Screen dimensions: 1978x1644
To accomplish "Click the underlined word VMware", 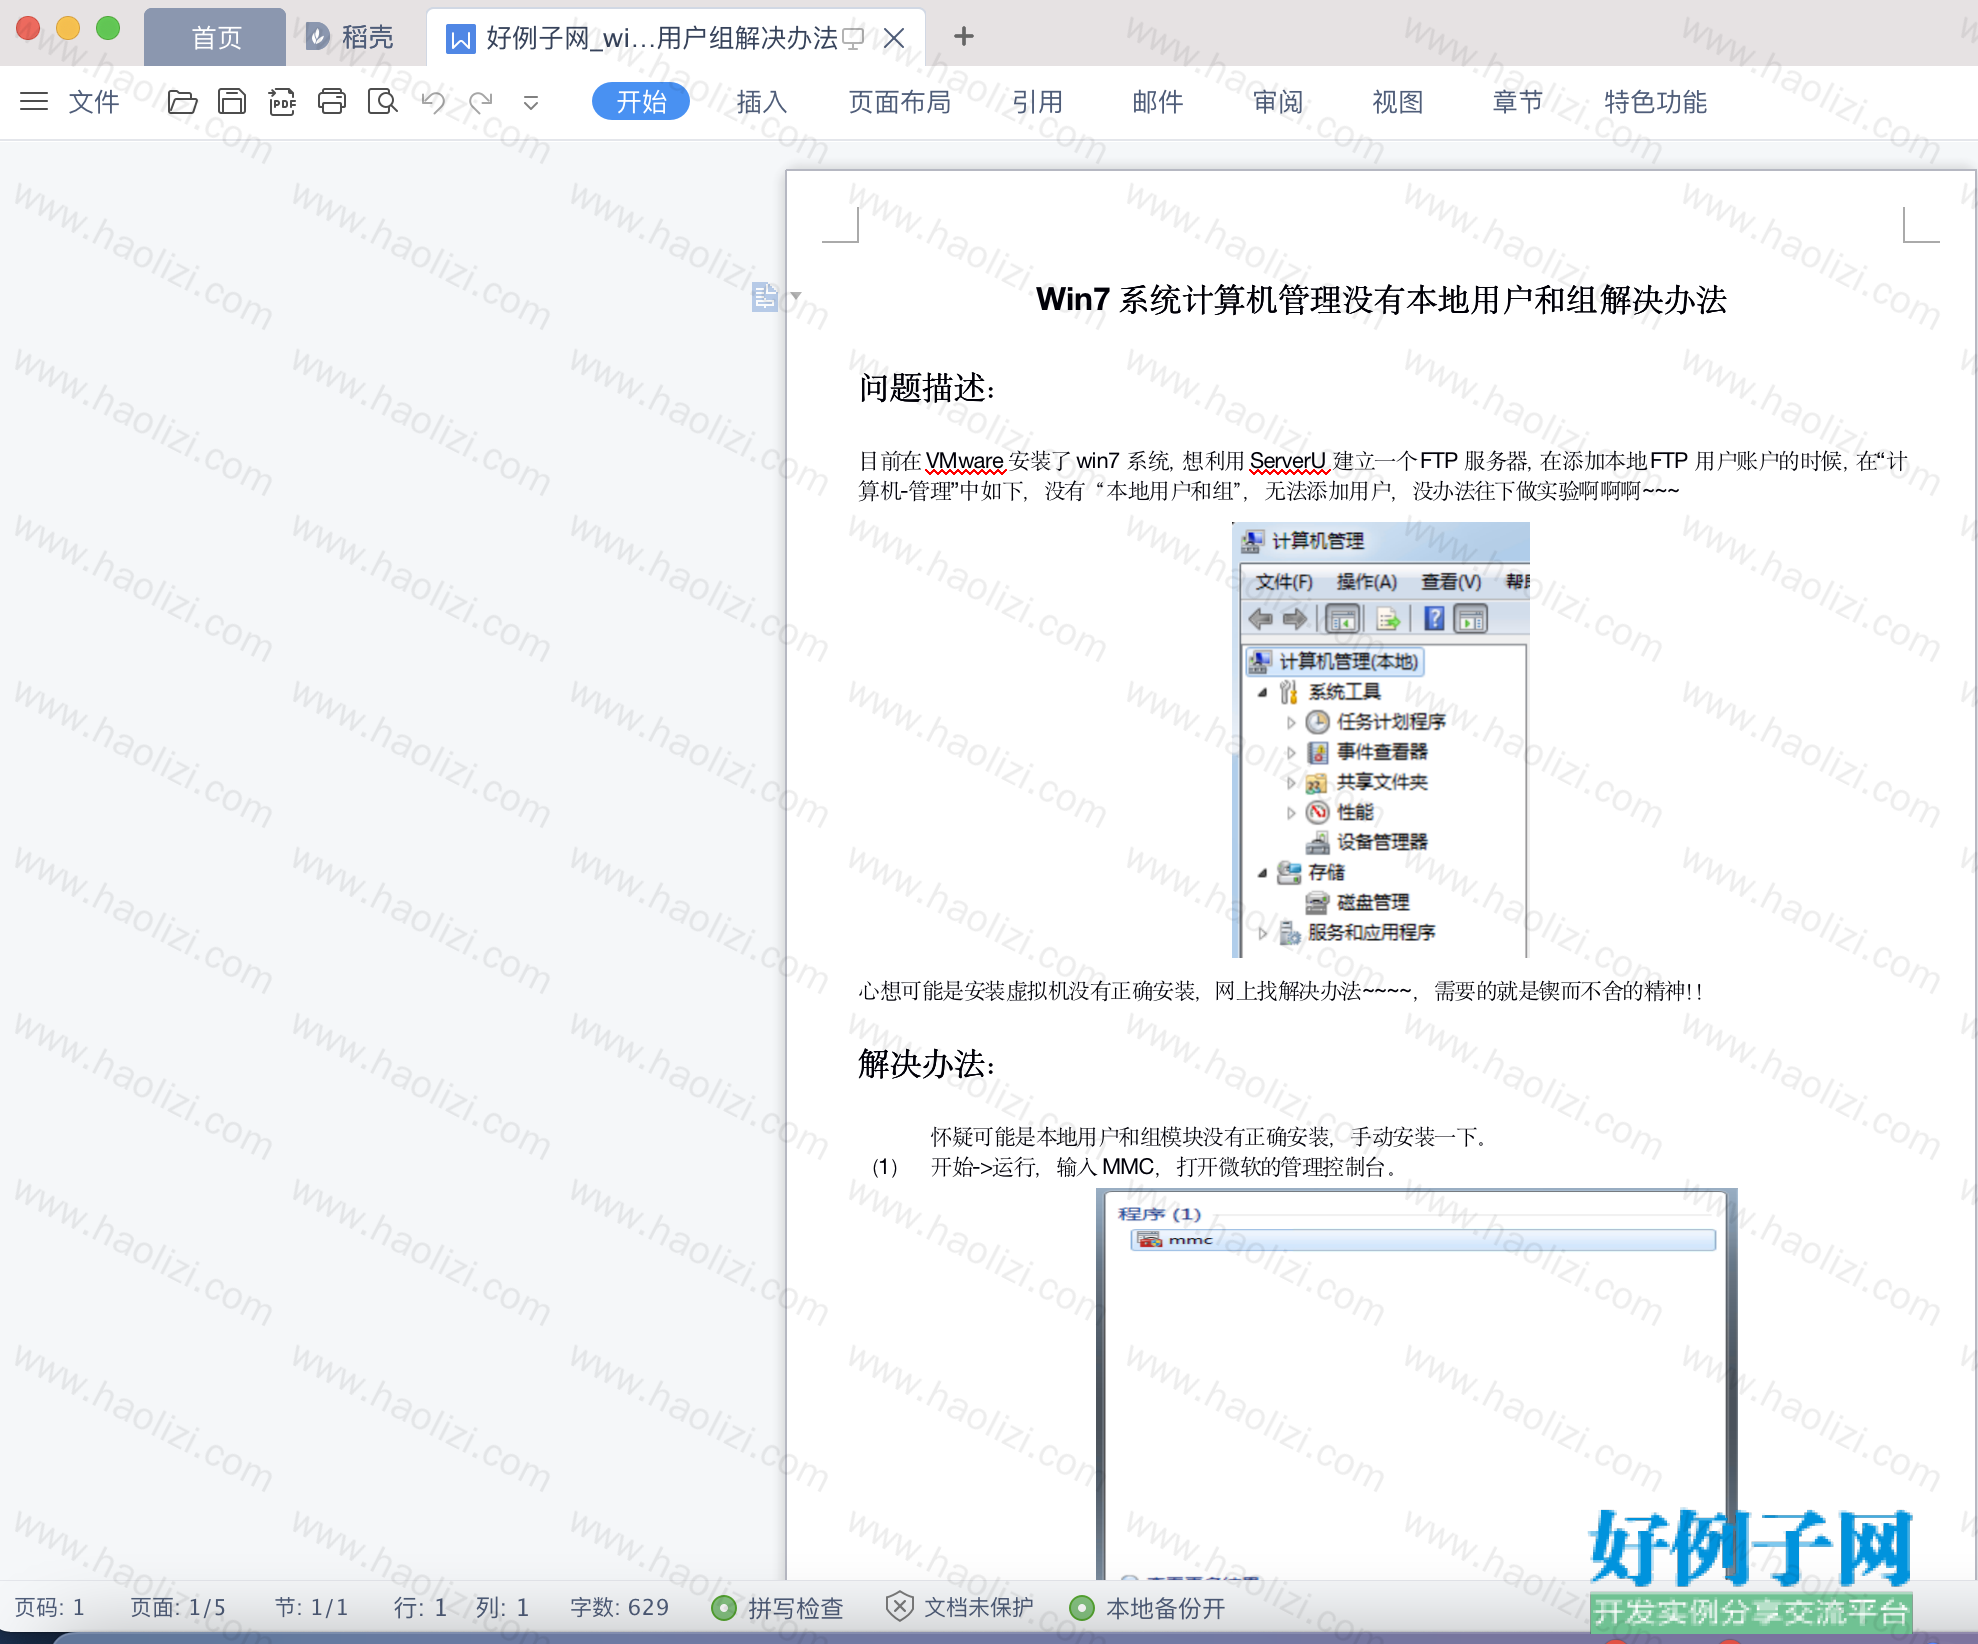I will click(965, 461).
